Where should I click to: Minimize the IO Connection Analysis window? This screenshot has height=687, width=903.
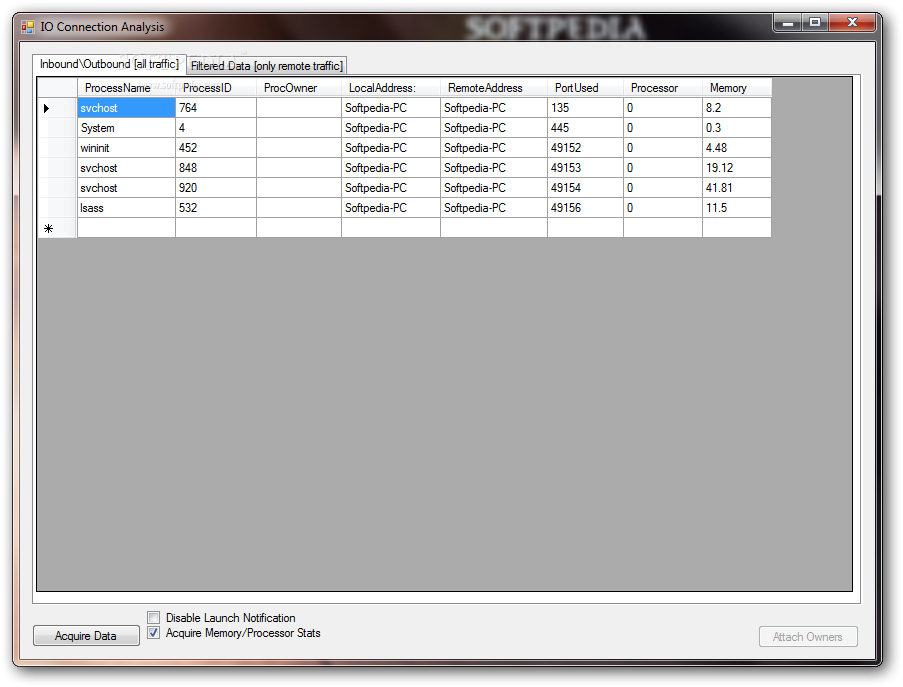click(788, 23)
